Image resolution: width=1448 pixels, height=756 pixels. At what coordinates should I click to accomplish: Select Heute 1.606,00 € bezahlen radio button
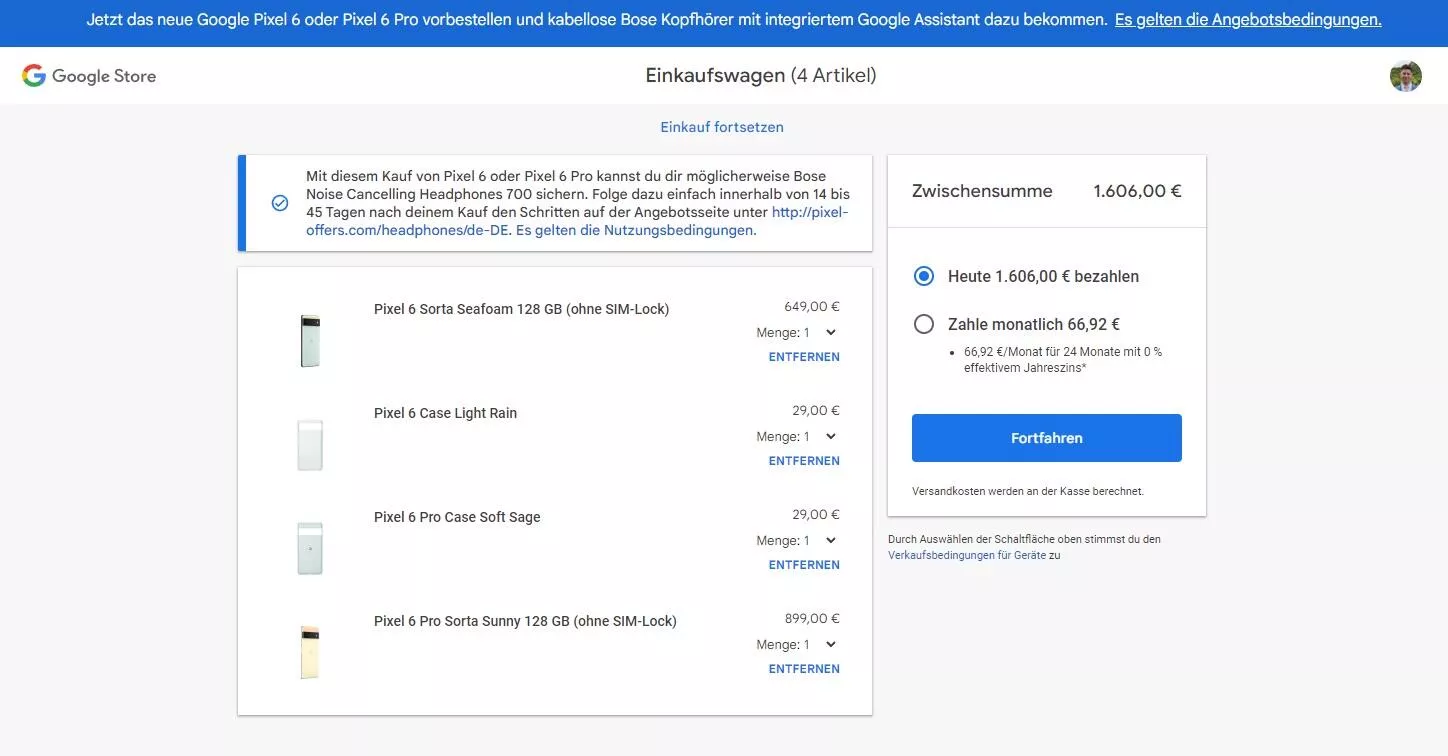pos(924,276)
